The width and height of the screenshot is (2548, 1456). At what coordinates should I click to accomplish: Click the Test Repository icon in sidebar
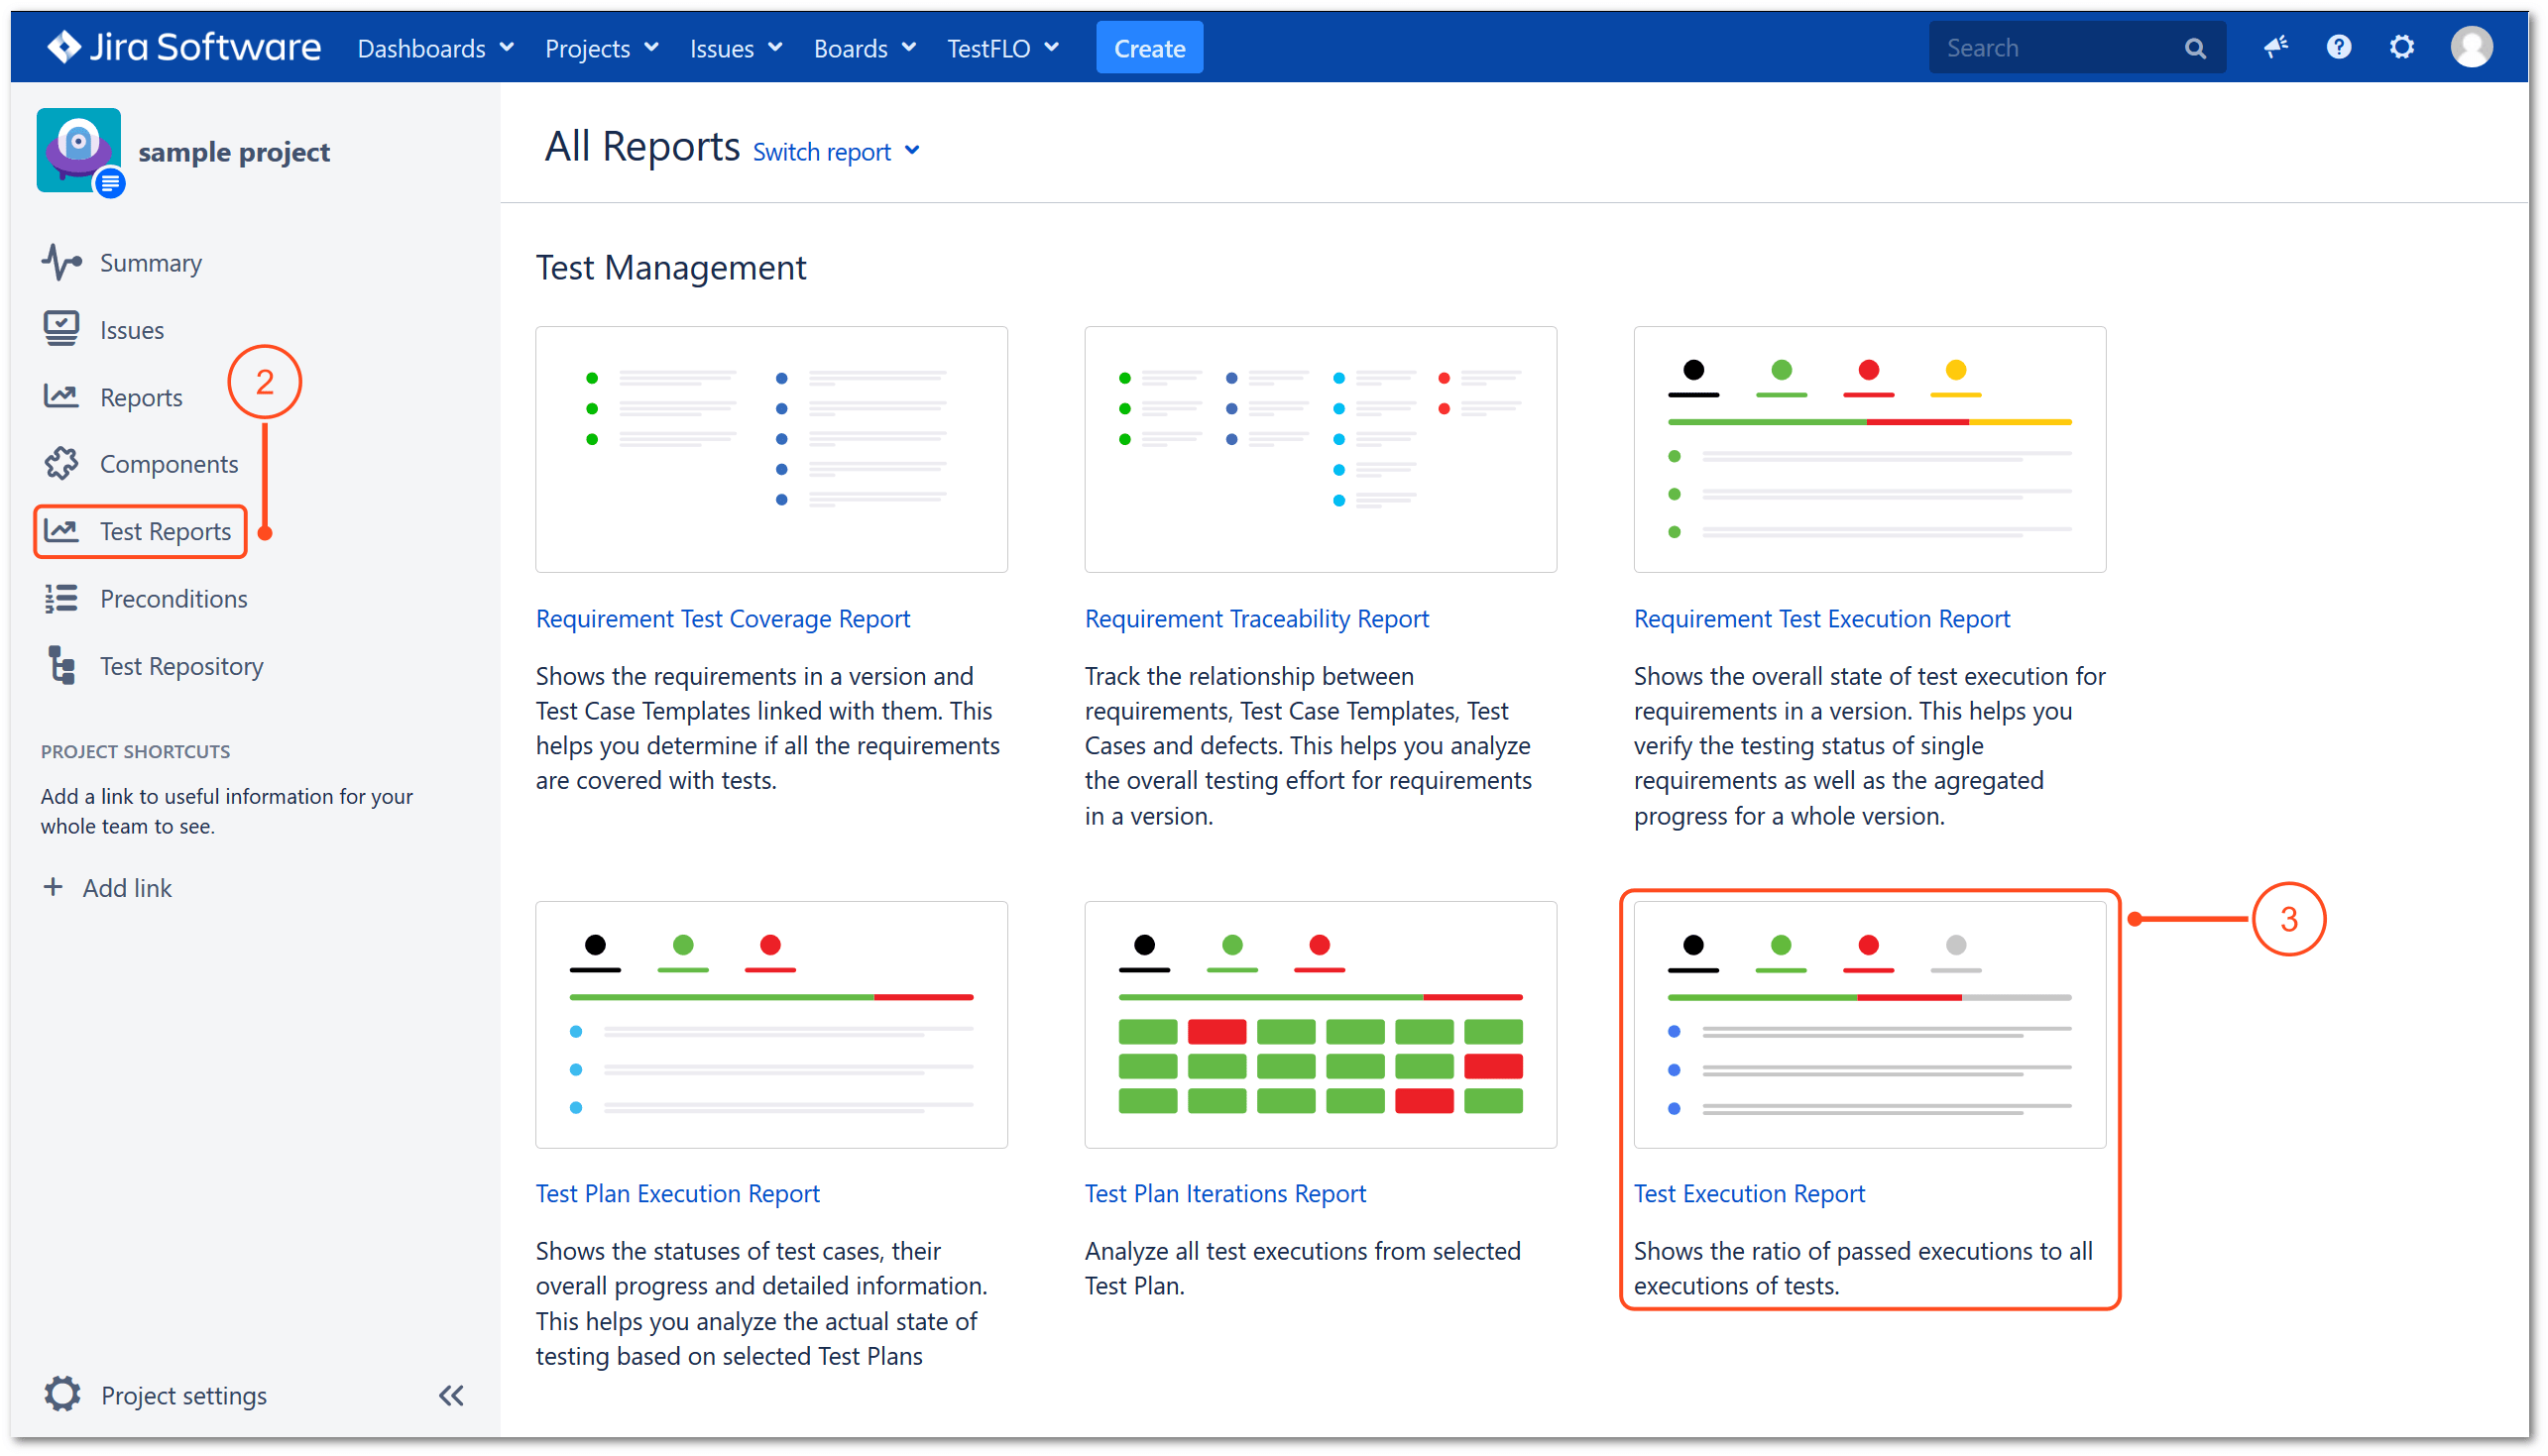(61, 665)
